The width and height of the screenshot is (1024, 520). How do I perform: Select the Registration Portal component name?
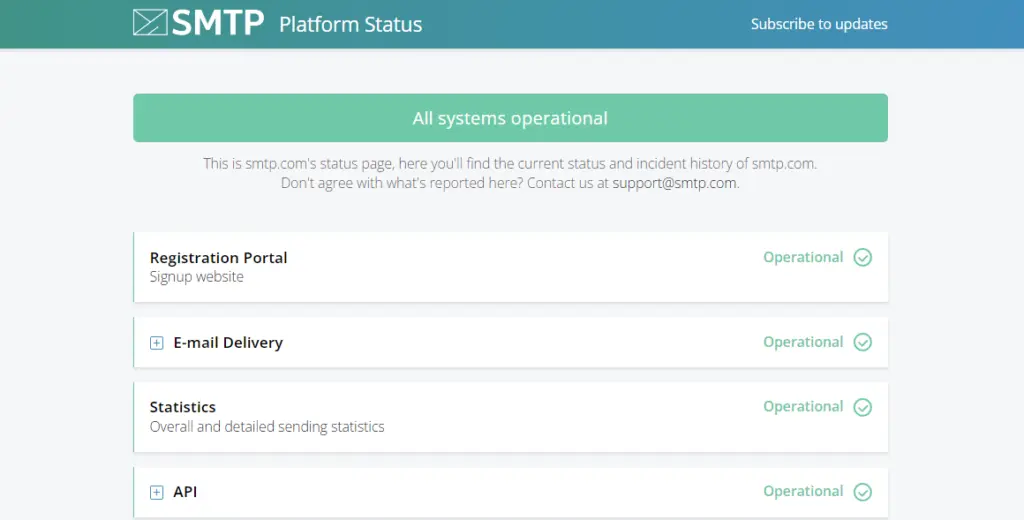218,258
